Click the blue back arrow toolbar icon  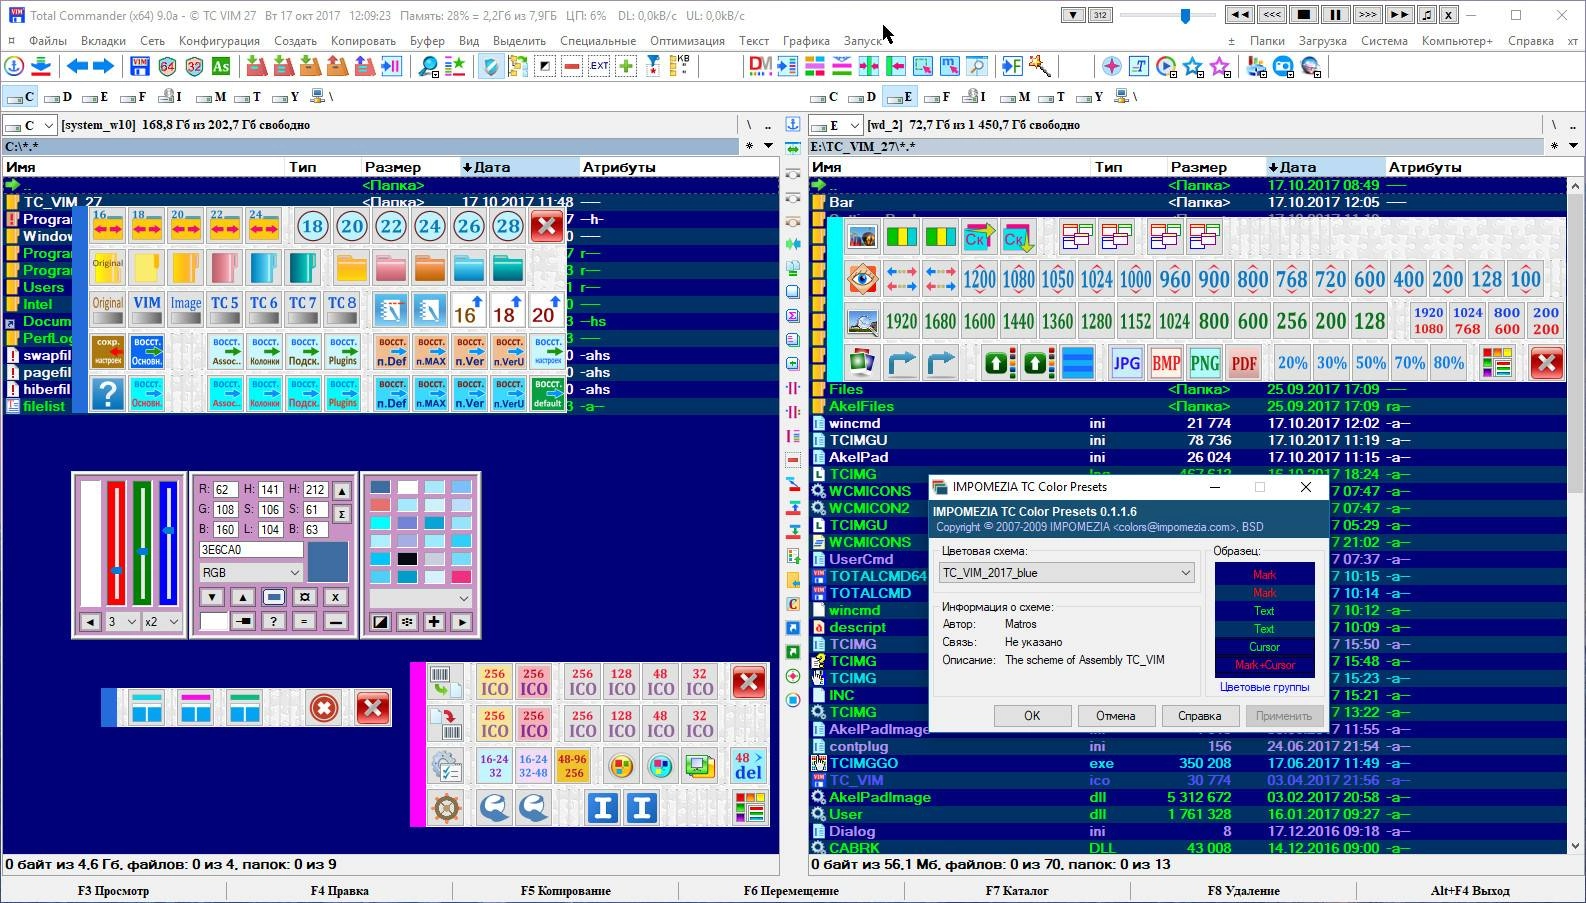tap(77, 66)
